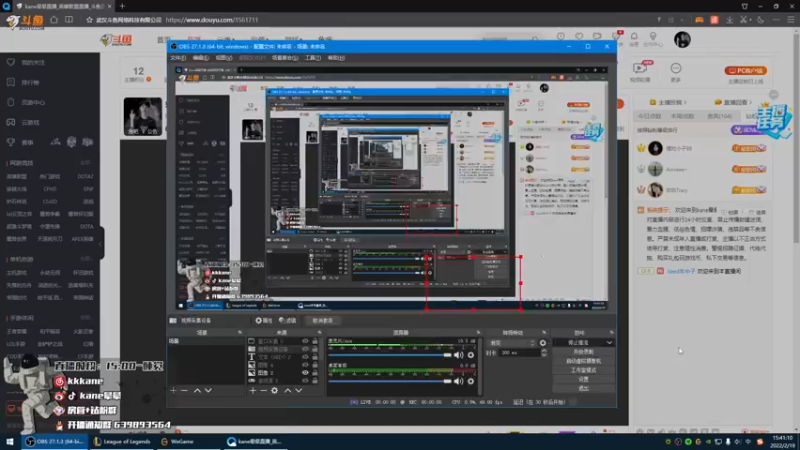This screenshot has width=800, height=450.
Task: Expand the 直播回看 arrow link
Action: [x=750, y=102]
